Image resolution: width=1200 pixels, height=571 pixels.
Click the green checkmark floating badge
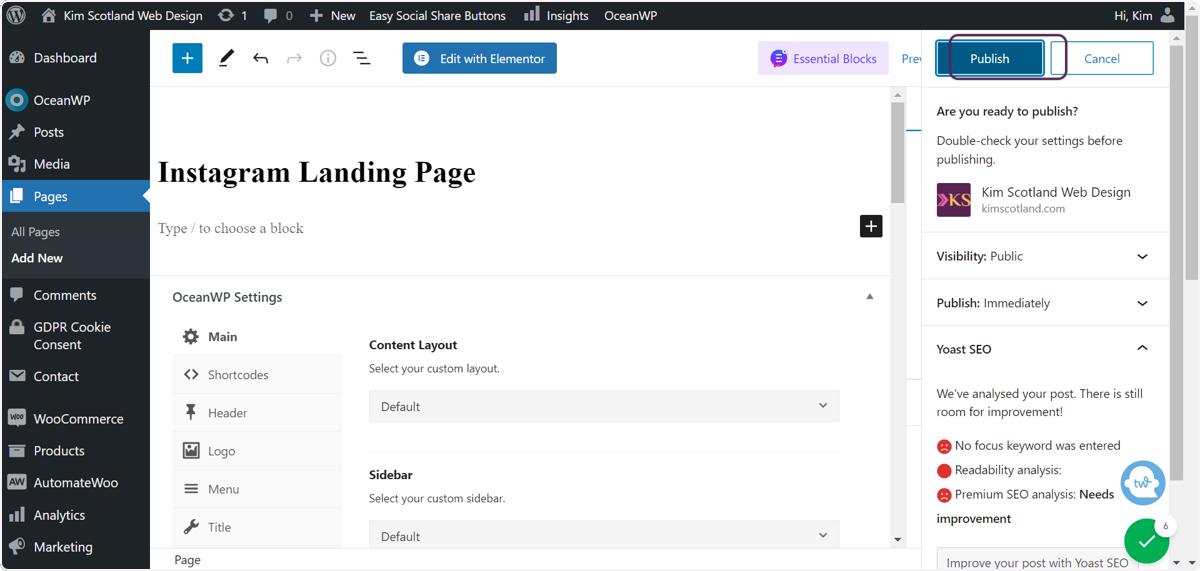tap(1146, 541)
